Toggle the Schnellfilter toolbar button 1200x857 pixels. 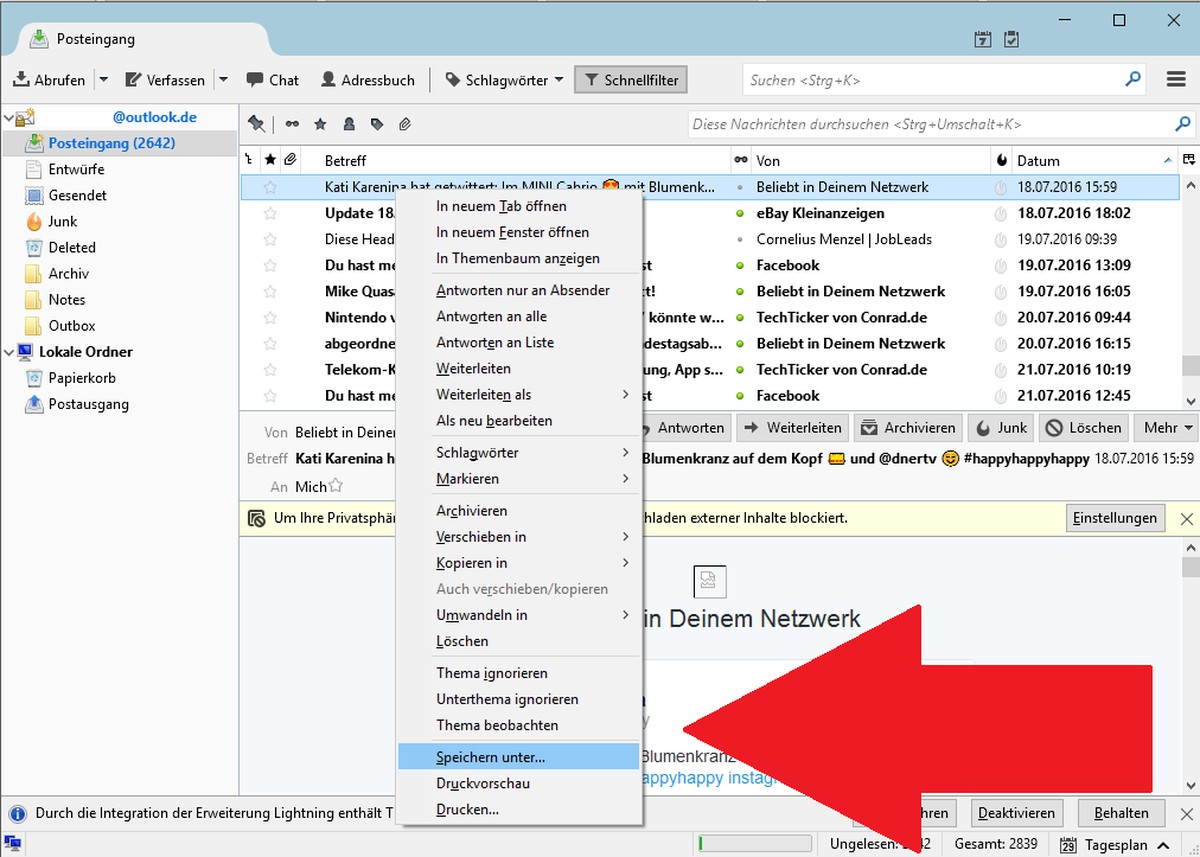pos(631,80)
